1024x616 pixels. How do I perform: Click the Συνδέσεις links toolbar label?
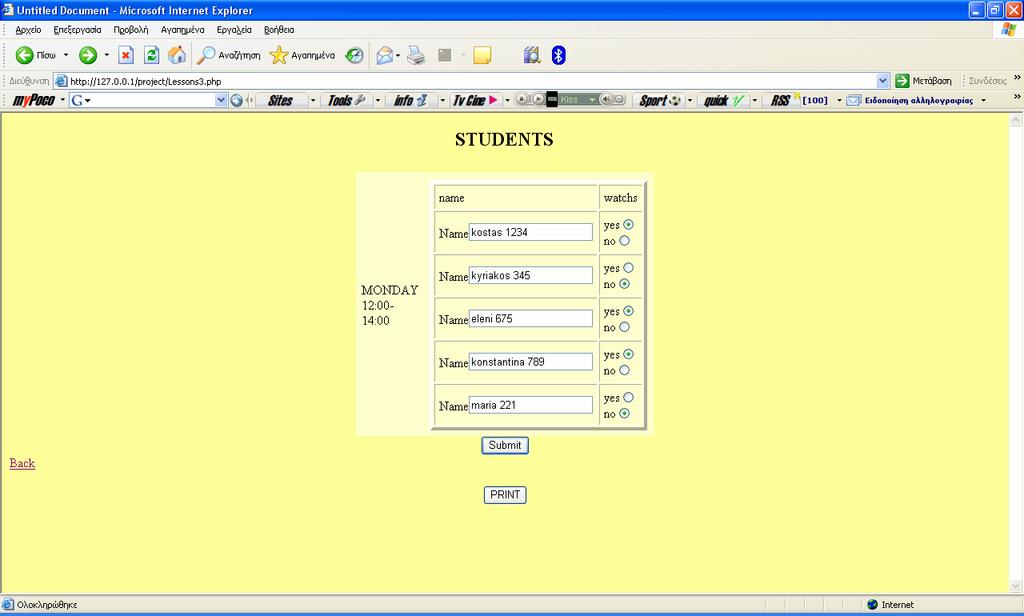click(987, 81)
